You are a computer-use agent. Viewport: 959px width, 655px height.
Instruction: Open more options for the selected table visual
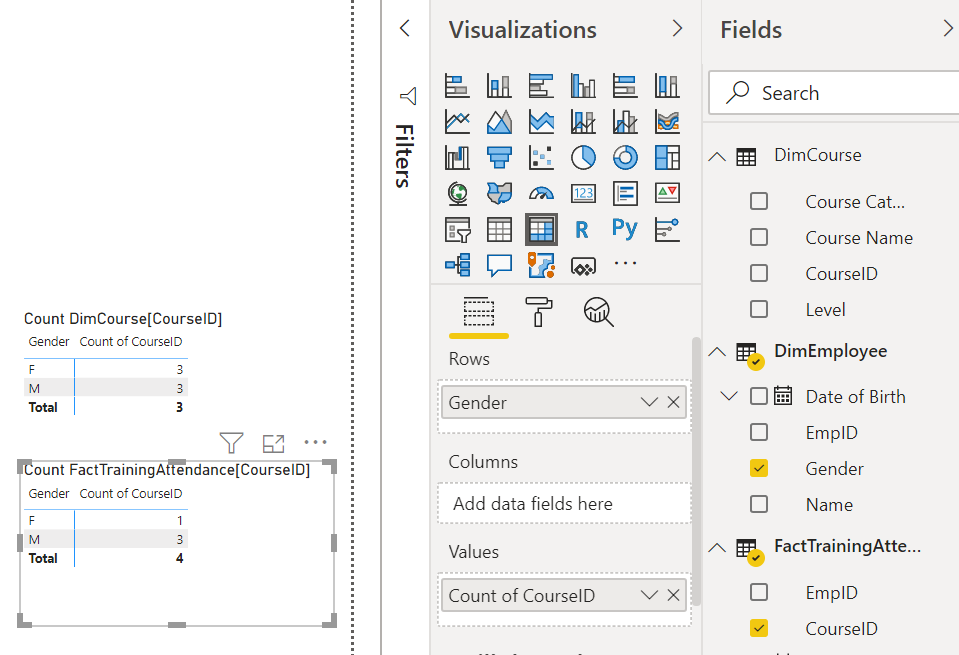click(316, 442)
